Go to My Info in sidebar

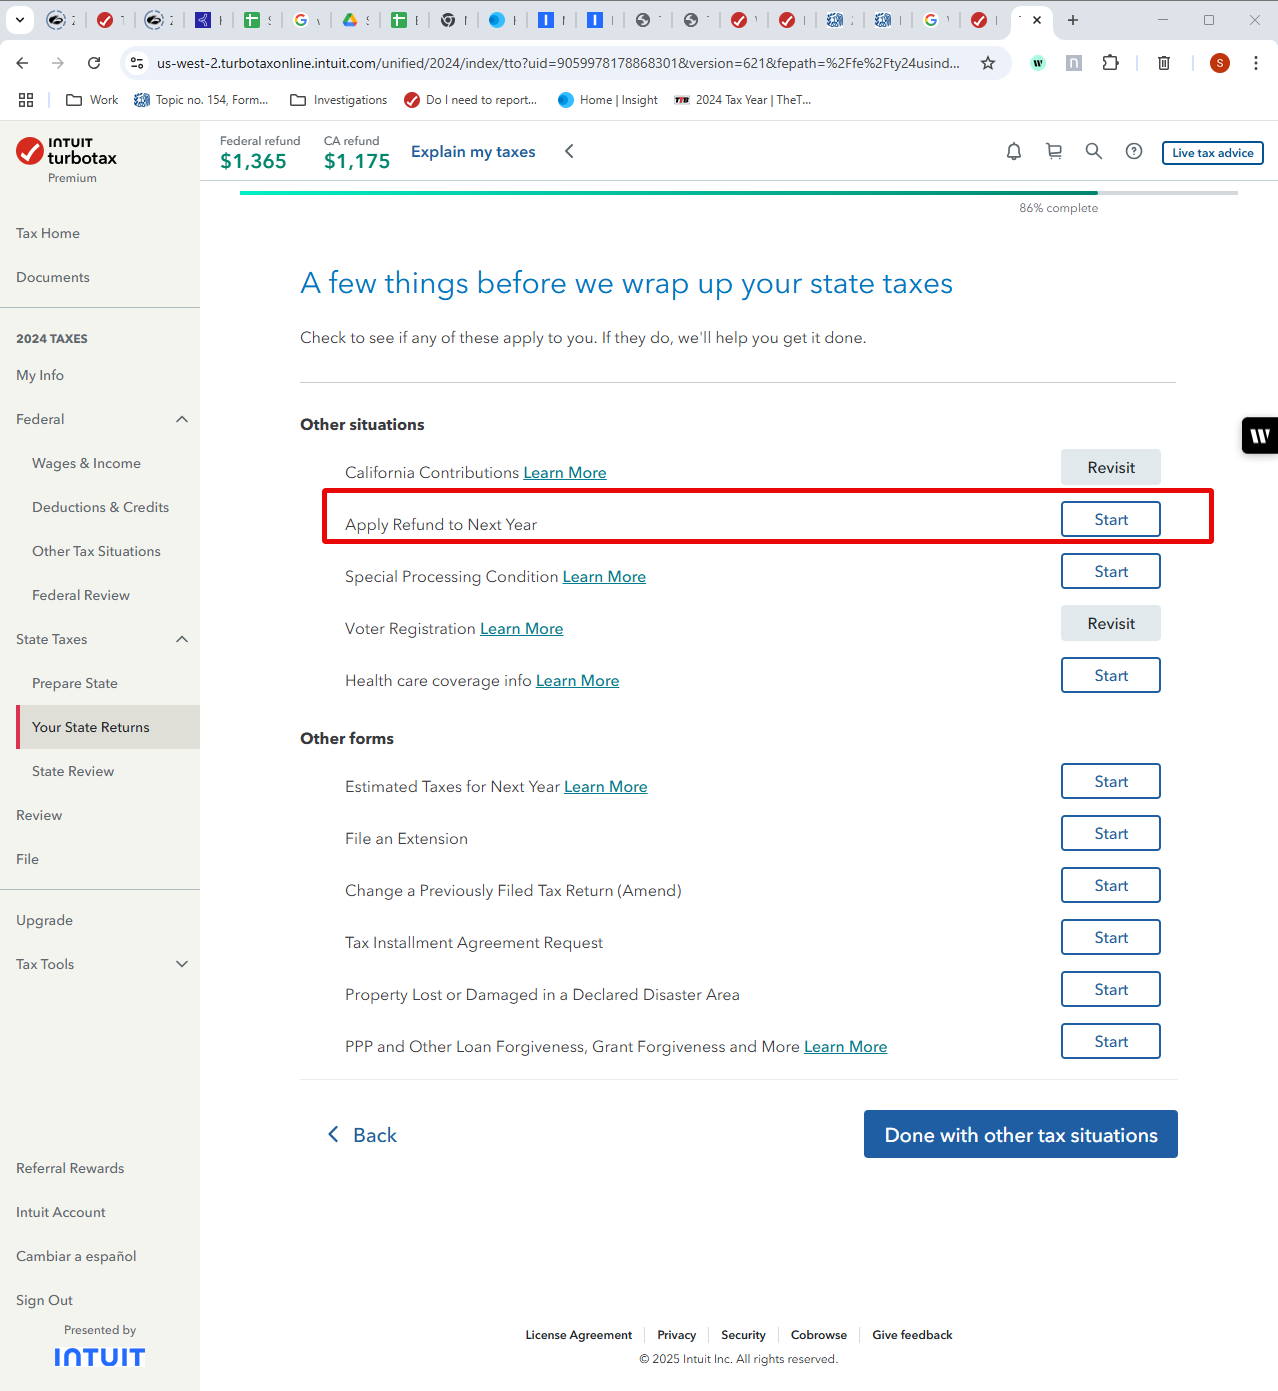coord(40,375)
